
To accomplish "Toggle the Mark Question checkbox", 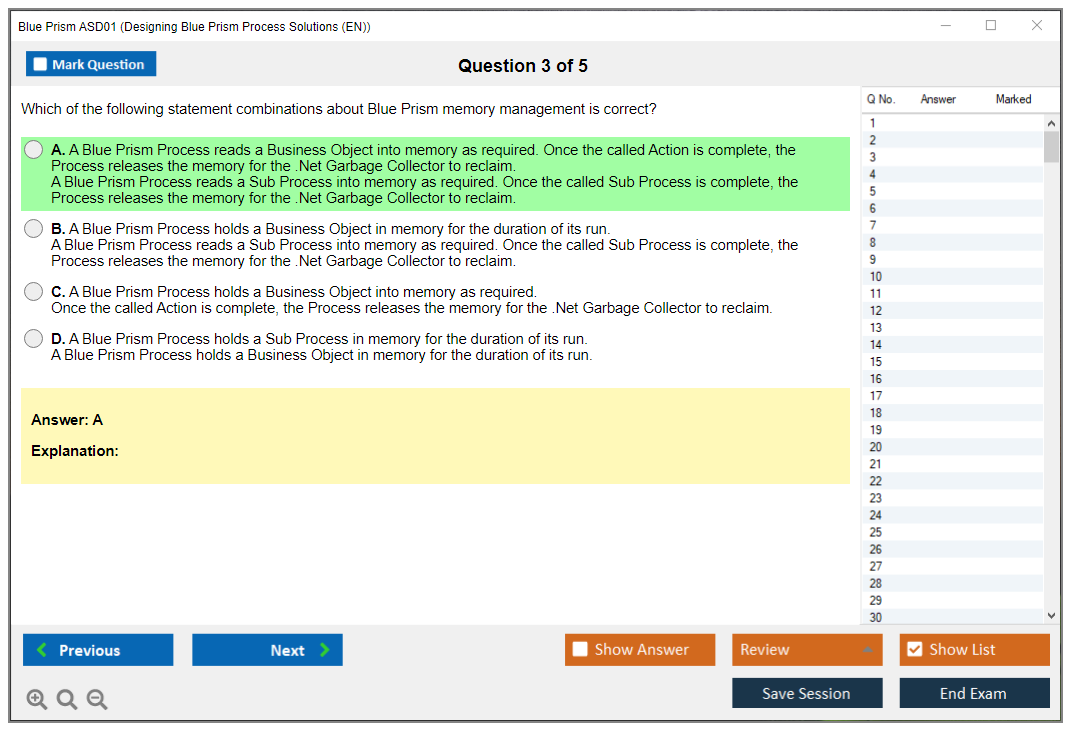I will pos(41,65).
